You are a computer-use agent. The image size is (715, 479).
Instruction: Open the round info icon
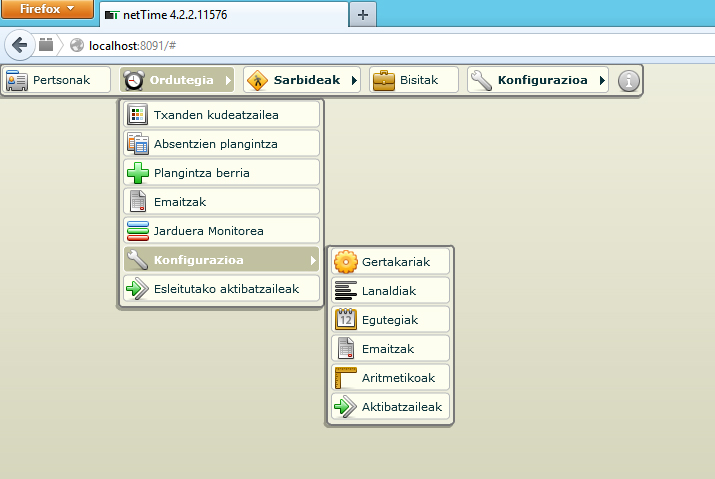629,81
